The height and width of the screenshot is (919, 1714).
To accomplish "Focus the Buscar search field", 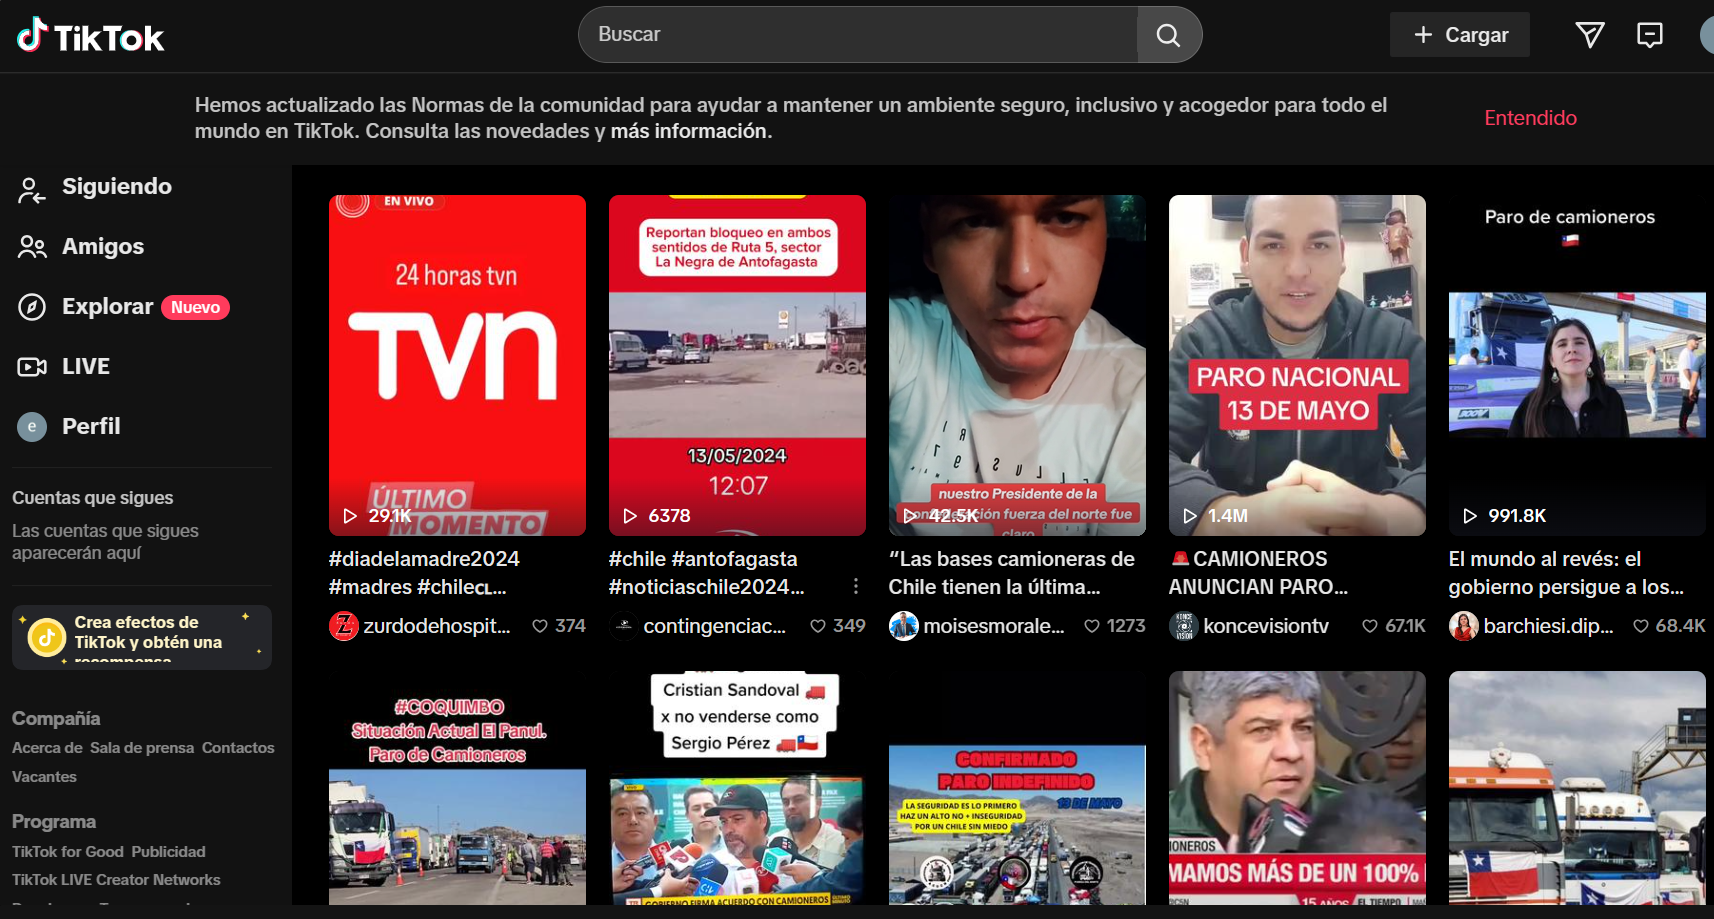I will [858, 35].
